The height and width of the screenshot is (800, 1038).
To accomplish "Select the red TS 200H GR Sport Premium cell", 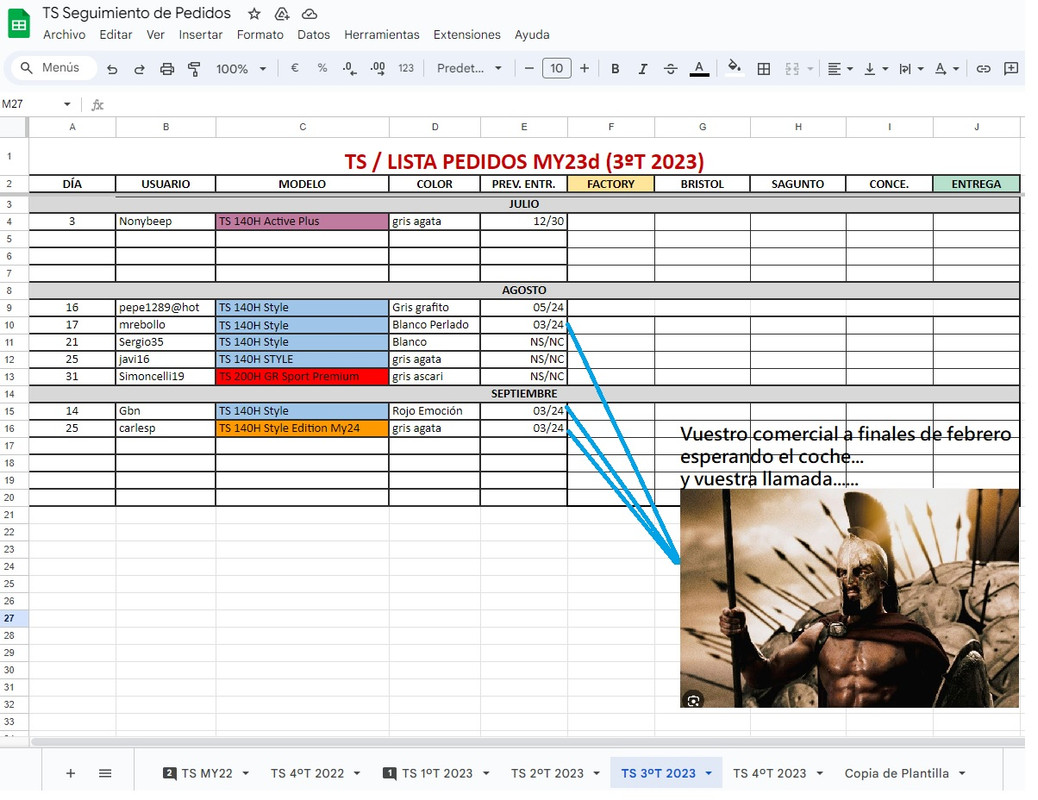I will pyautogui.click(x=302, y=376).
